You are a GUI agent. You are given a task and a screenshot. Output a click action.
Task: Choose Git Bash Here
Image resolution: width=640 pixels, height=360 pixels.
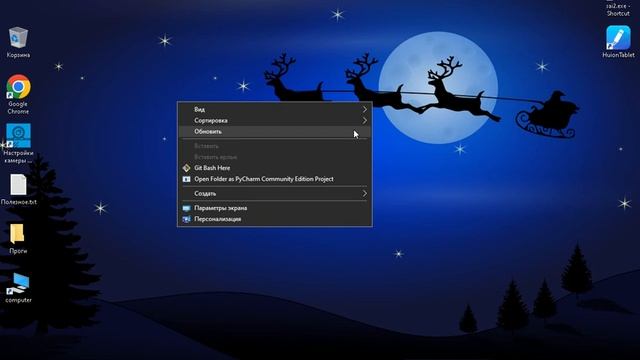click(x=275, y=168)
